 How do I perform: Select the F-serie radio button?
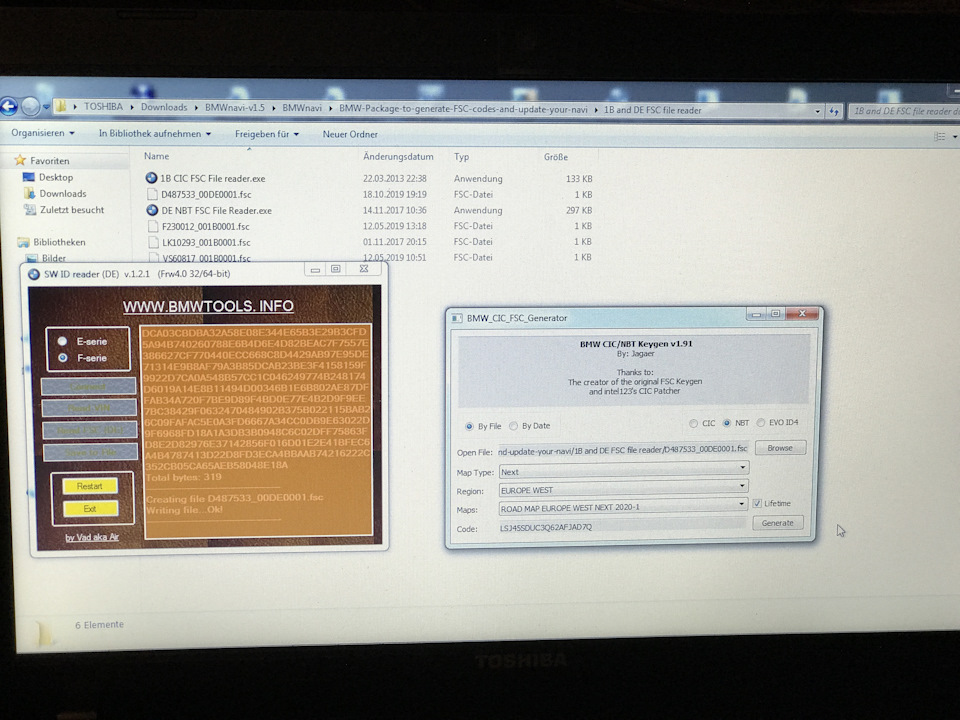click(x=62, y=358)
